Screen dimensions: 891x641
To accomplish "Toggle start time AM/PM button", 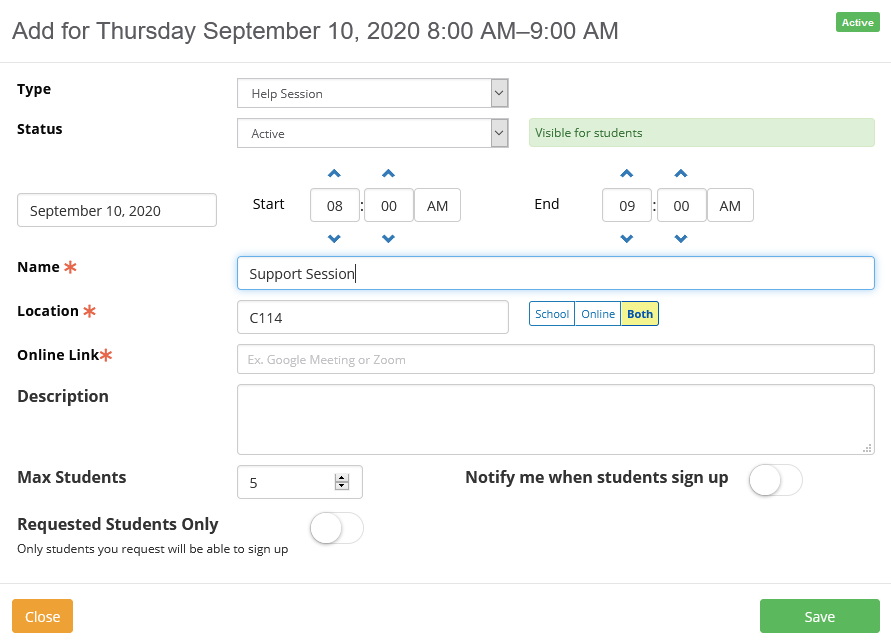I will (x=437, y=206).
